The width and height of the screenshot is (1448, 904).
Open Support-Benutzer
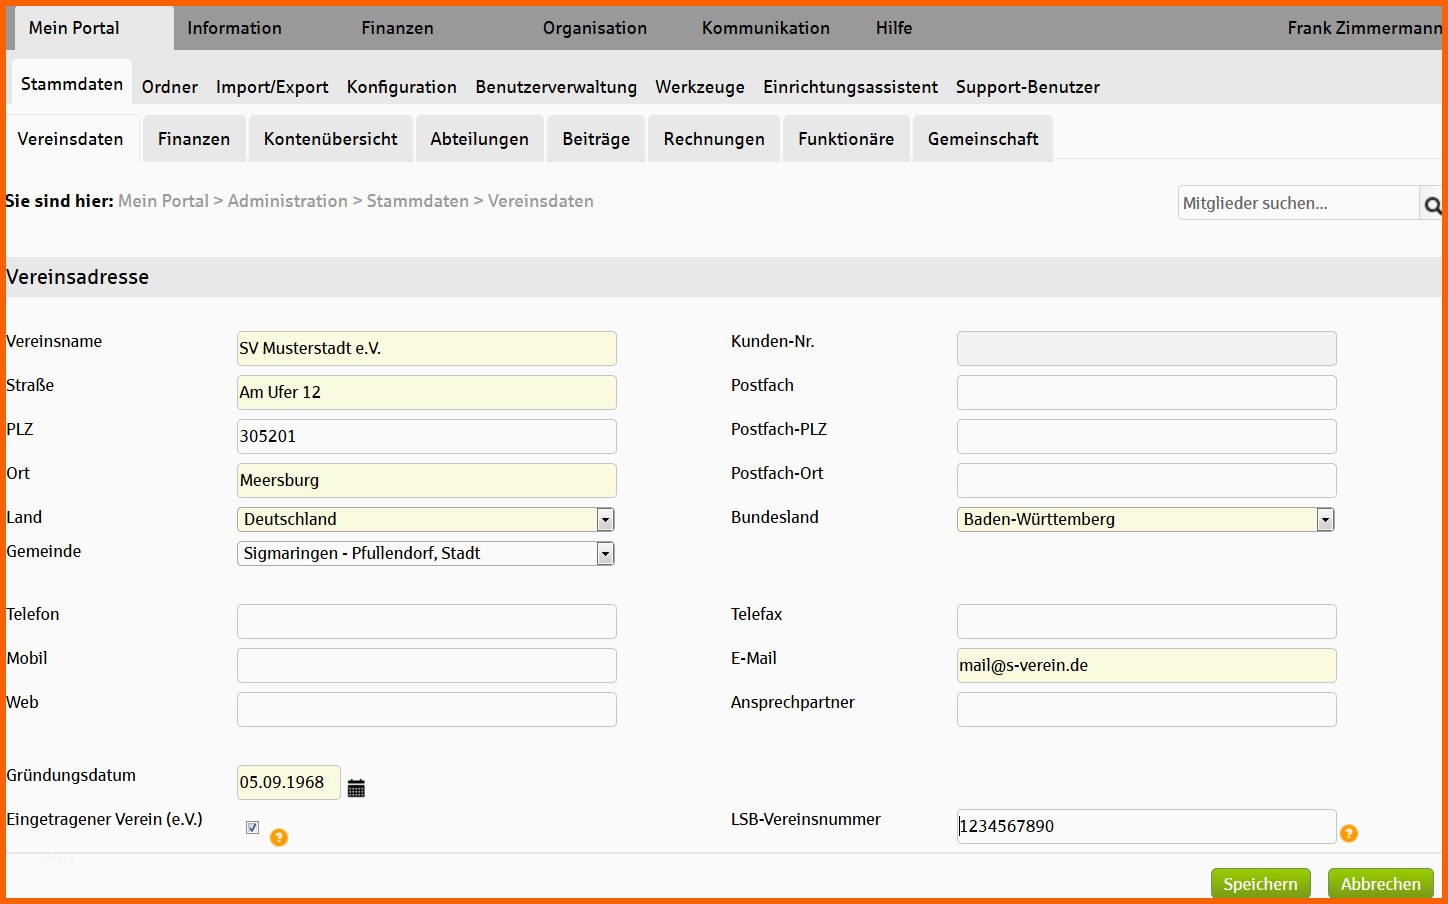coord(1028,87)
